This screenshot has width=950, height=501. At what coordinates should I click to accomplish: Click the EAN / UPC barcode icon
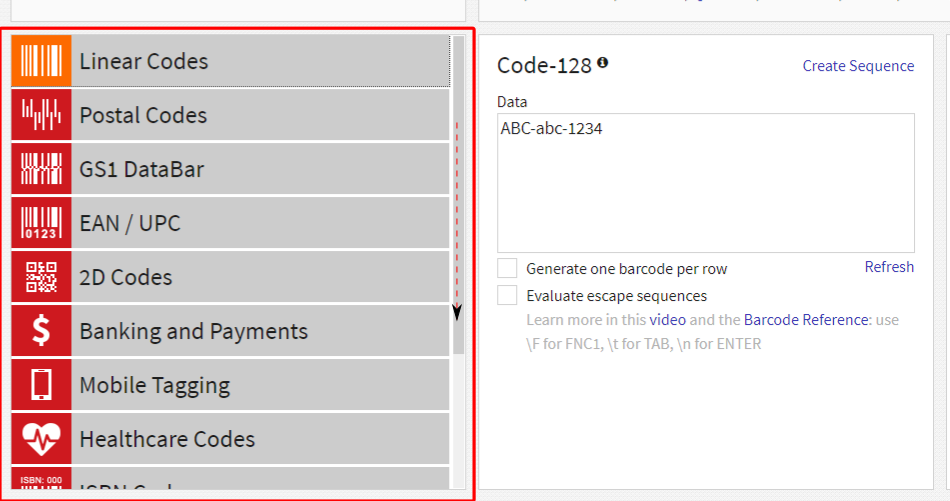[x=41, y=223]
